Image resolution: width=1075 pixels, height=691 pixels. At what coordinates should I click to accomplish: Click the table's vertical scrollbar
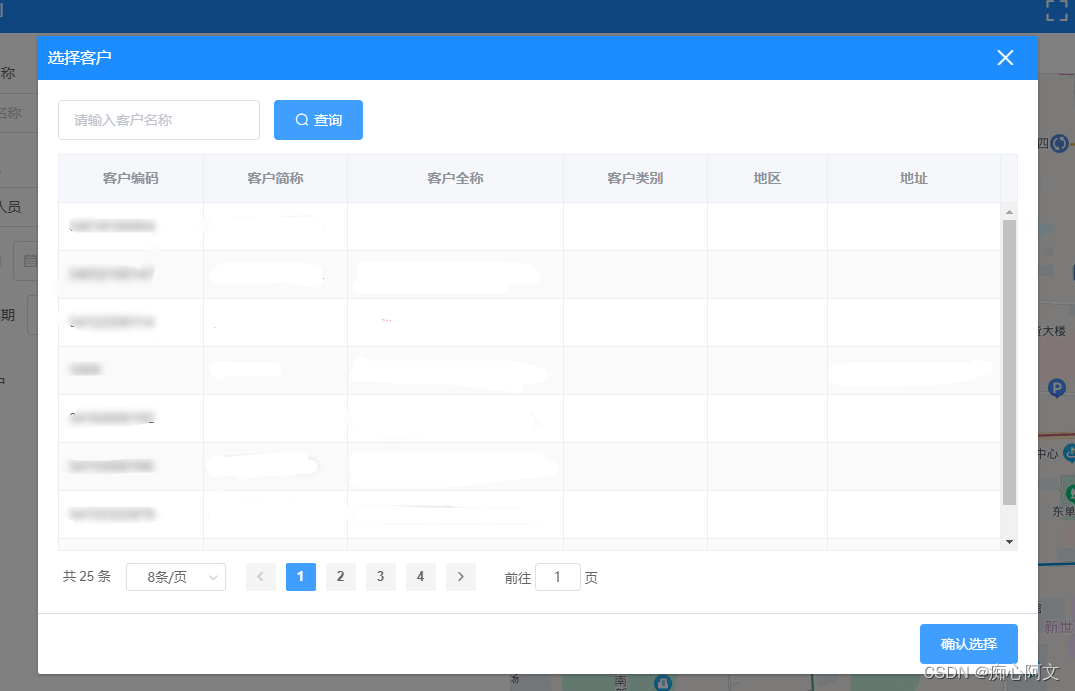click(x=1010, y=350)
